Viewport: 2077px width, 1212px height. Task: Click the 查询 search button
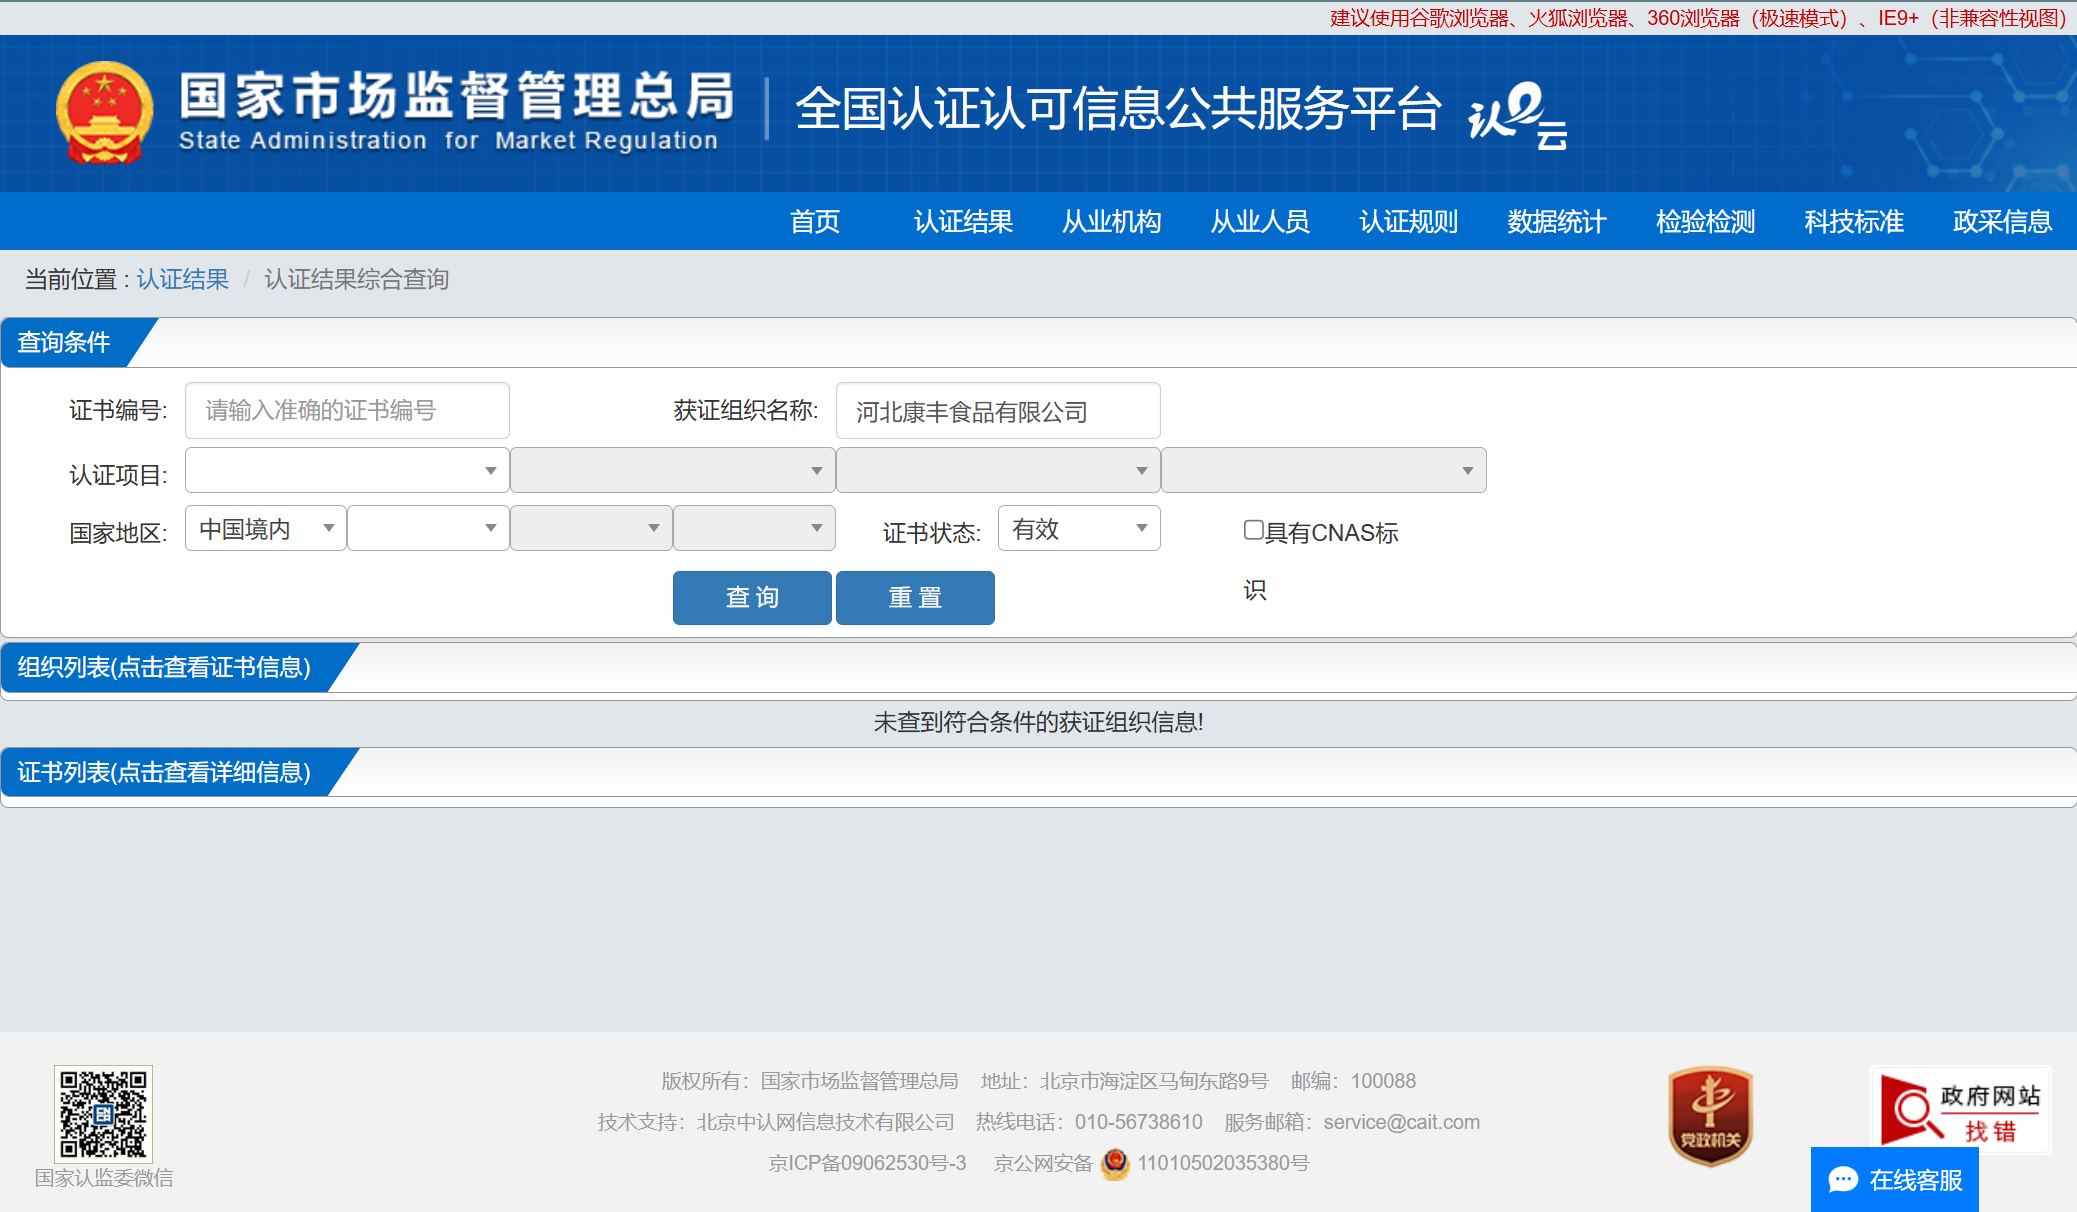tap(752, 598)
